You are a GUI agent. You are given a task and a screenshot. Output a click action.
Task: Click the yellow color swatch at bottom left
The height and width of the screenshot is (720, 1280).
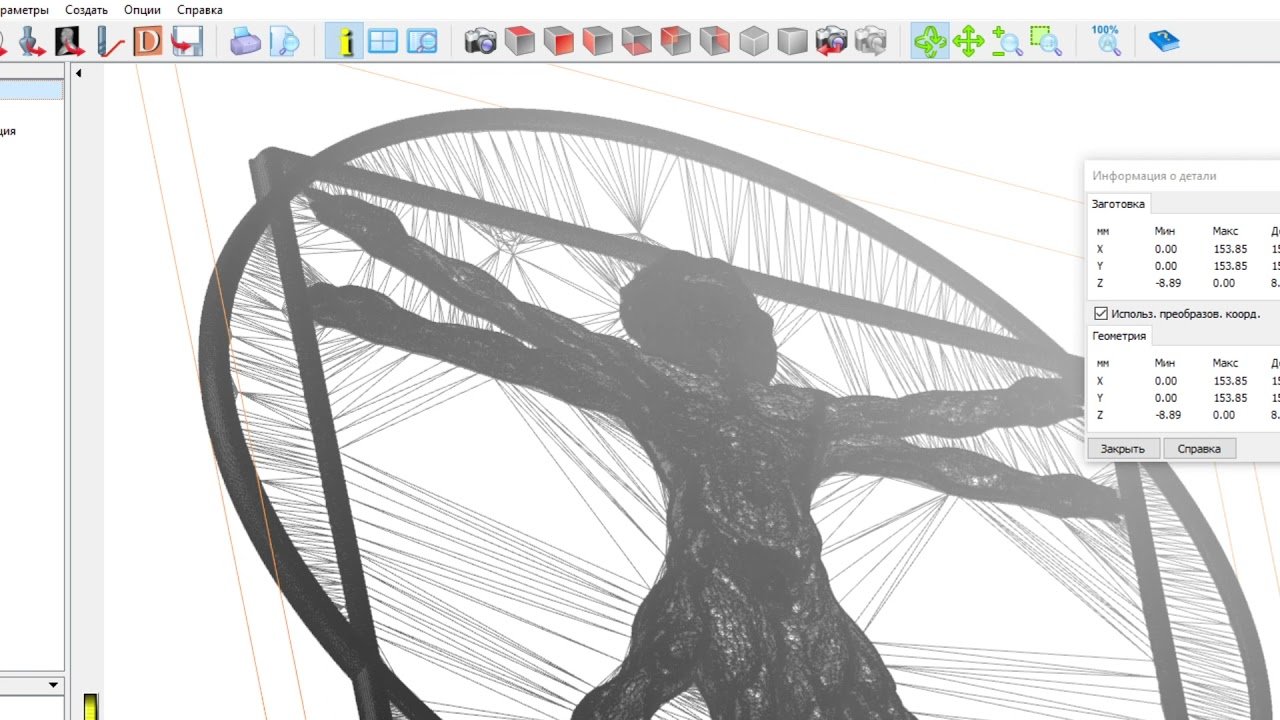[x=91, y=707]
